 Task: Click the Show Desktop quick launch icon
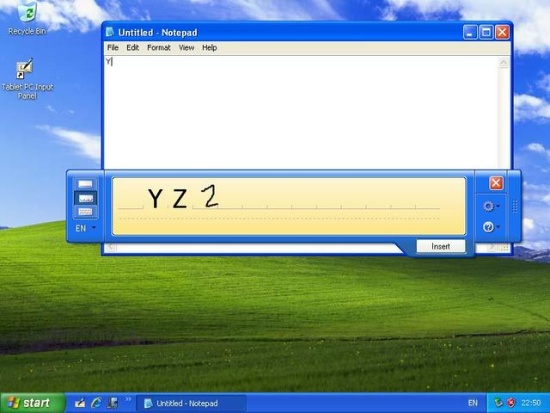tap(113, 403)
